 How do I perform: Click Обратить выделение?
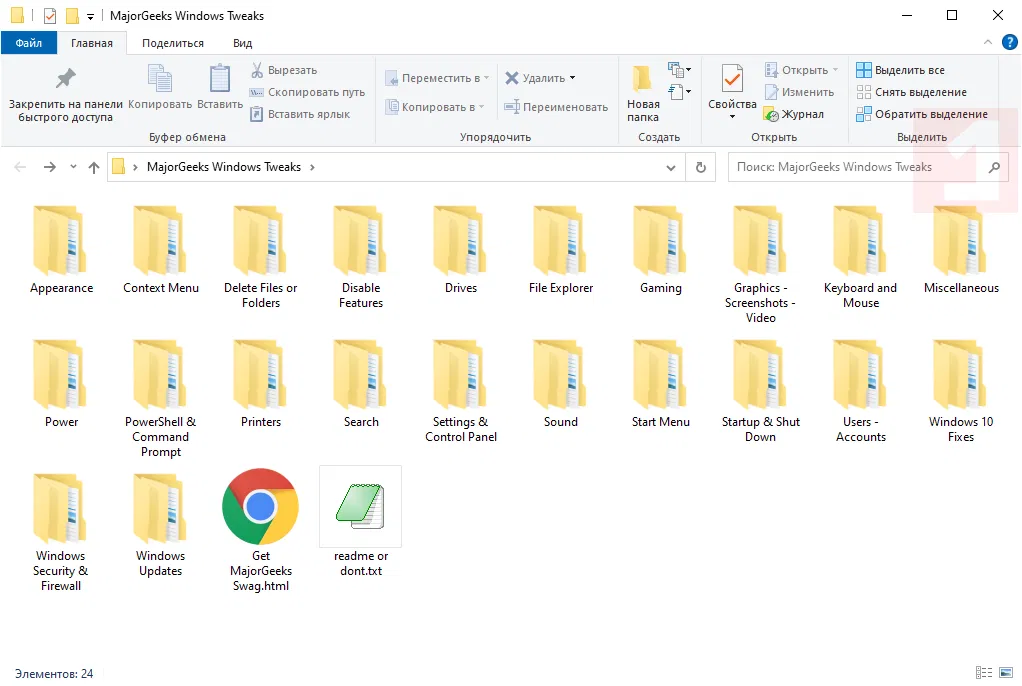coord(922,114)
